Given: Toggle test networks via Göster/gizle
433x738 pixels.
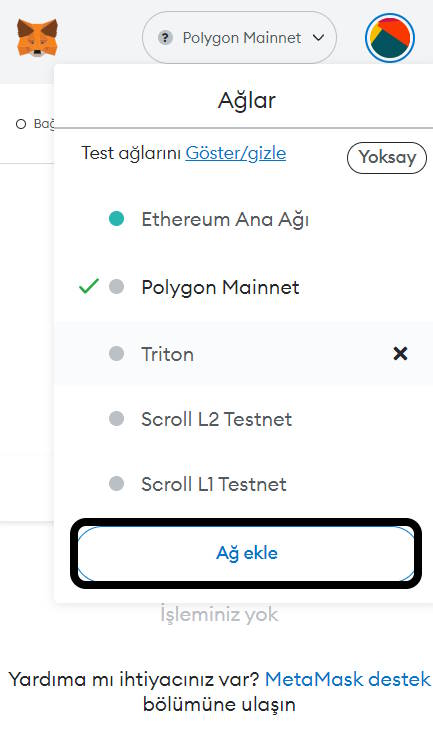Looking at the screenshot, I should pyautogui.click(x=236, y=153).
